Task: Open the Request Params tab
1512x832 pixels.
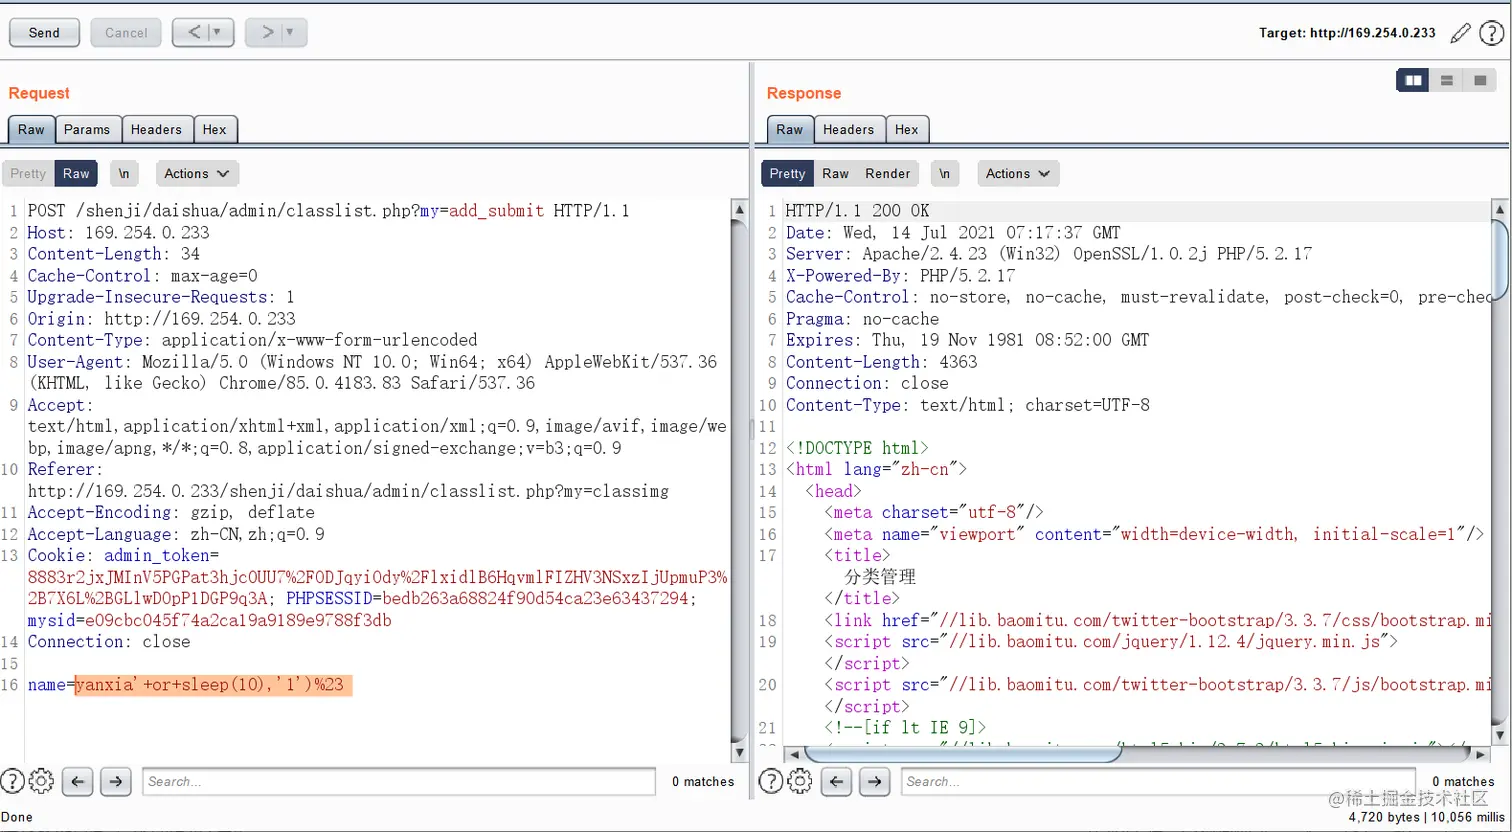Action: [x=87, y=129]
